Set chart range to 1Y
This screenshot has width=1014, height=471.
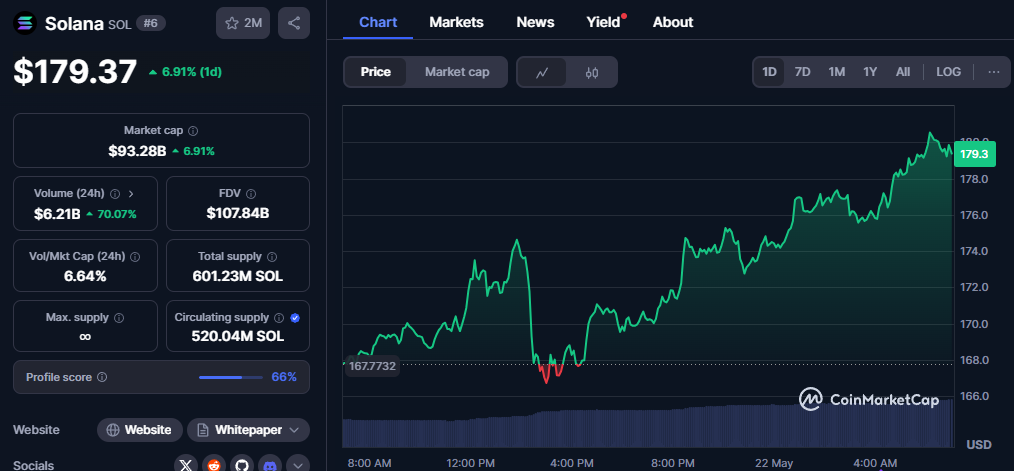pyautogui.click(x=870, y=72)
